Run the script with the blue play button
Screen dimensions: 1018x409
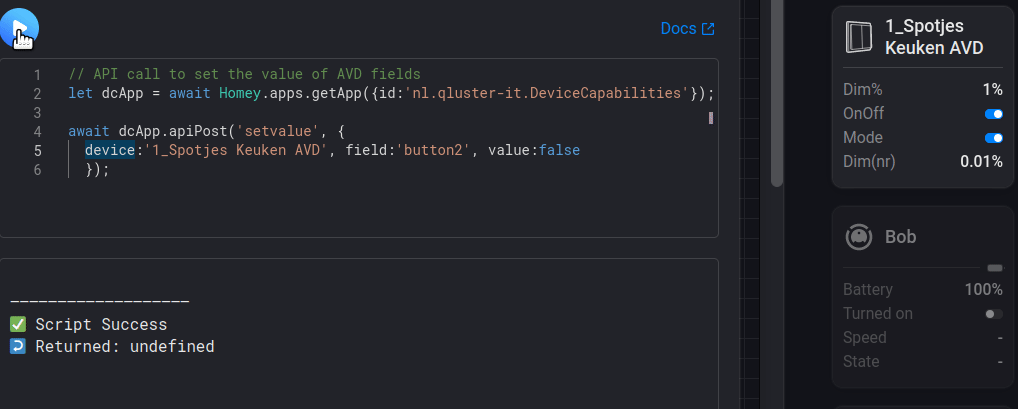tap(19, 29)
